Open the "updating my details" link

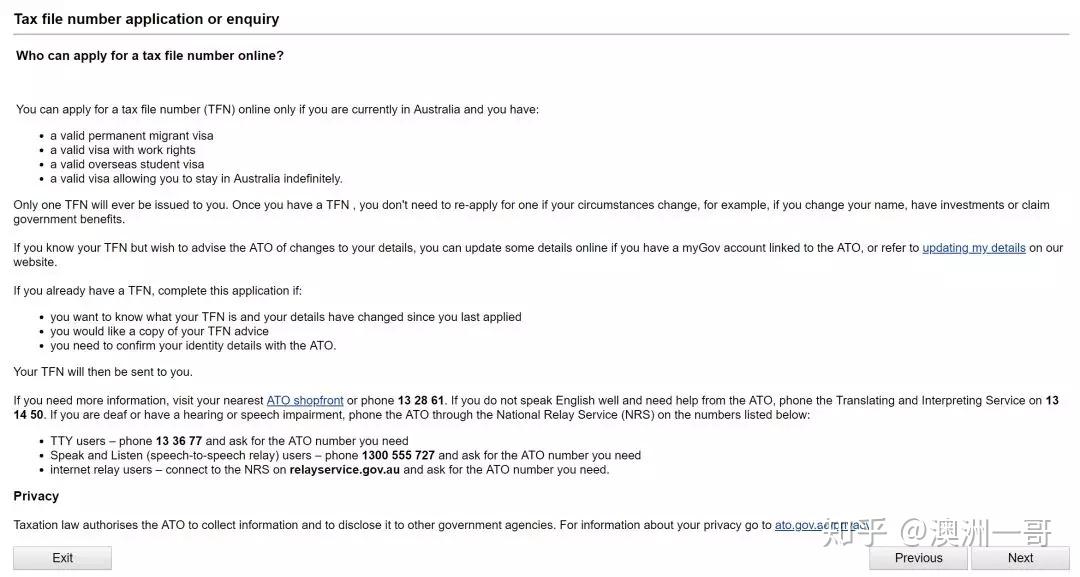[x=973, y=248]
